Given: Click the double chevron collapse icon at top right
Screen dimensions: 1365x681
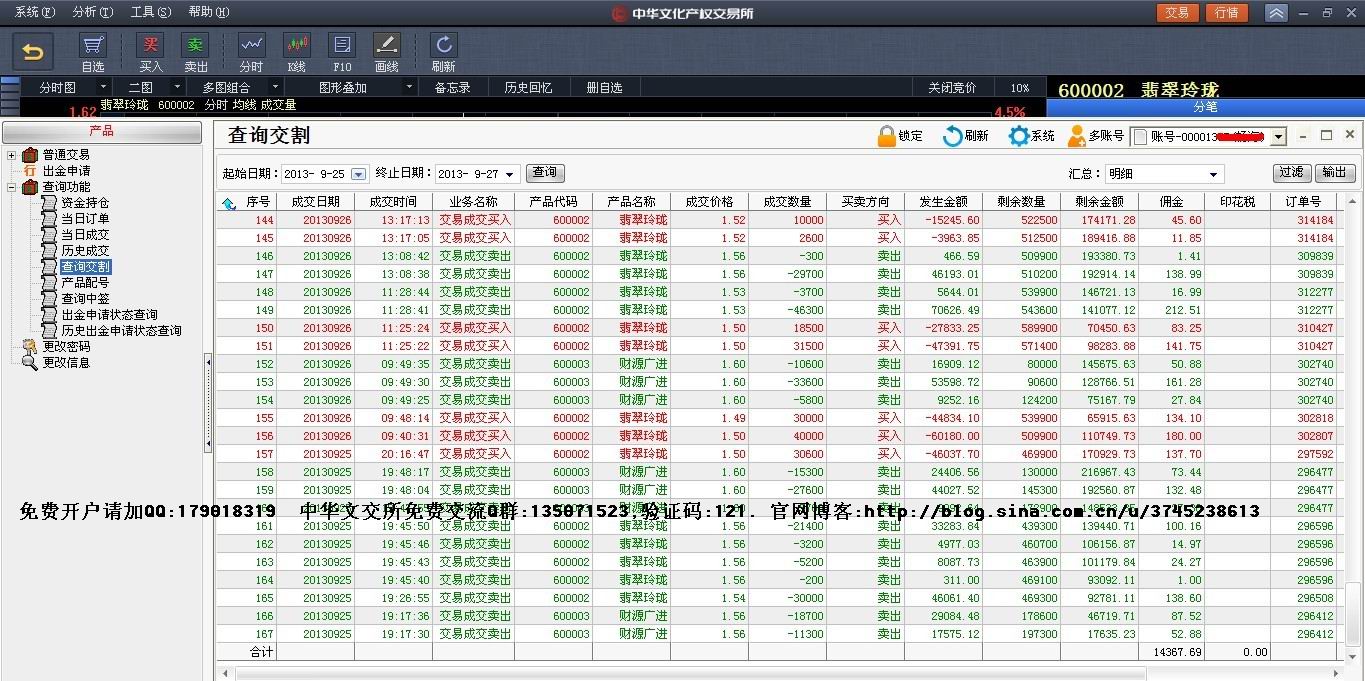Looking at the screenshot, I should (1276, 13).
